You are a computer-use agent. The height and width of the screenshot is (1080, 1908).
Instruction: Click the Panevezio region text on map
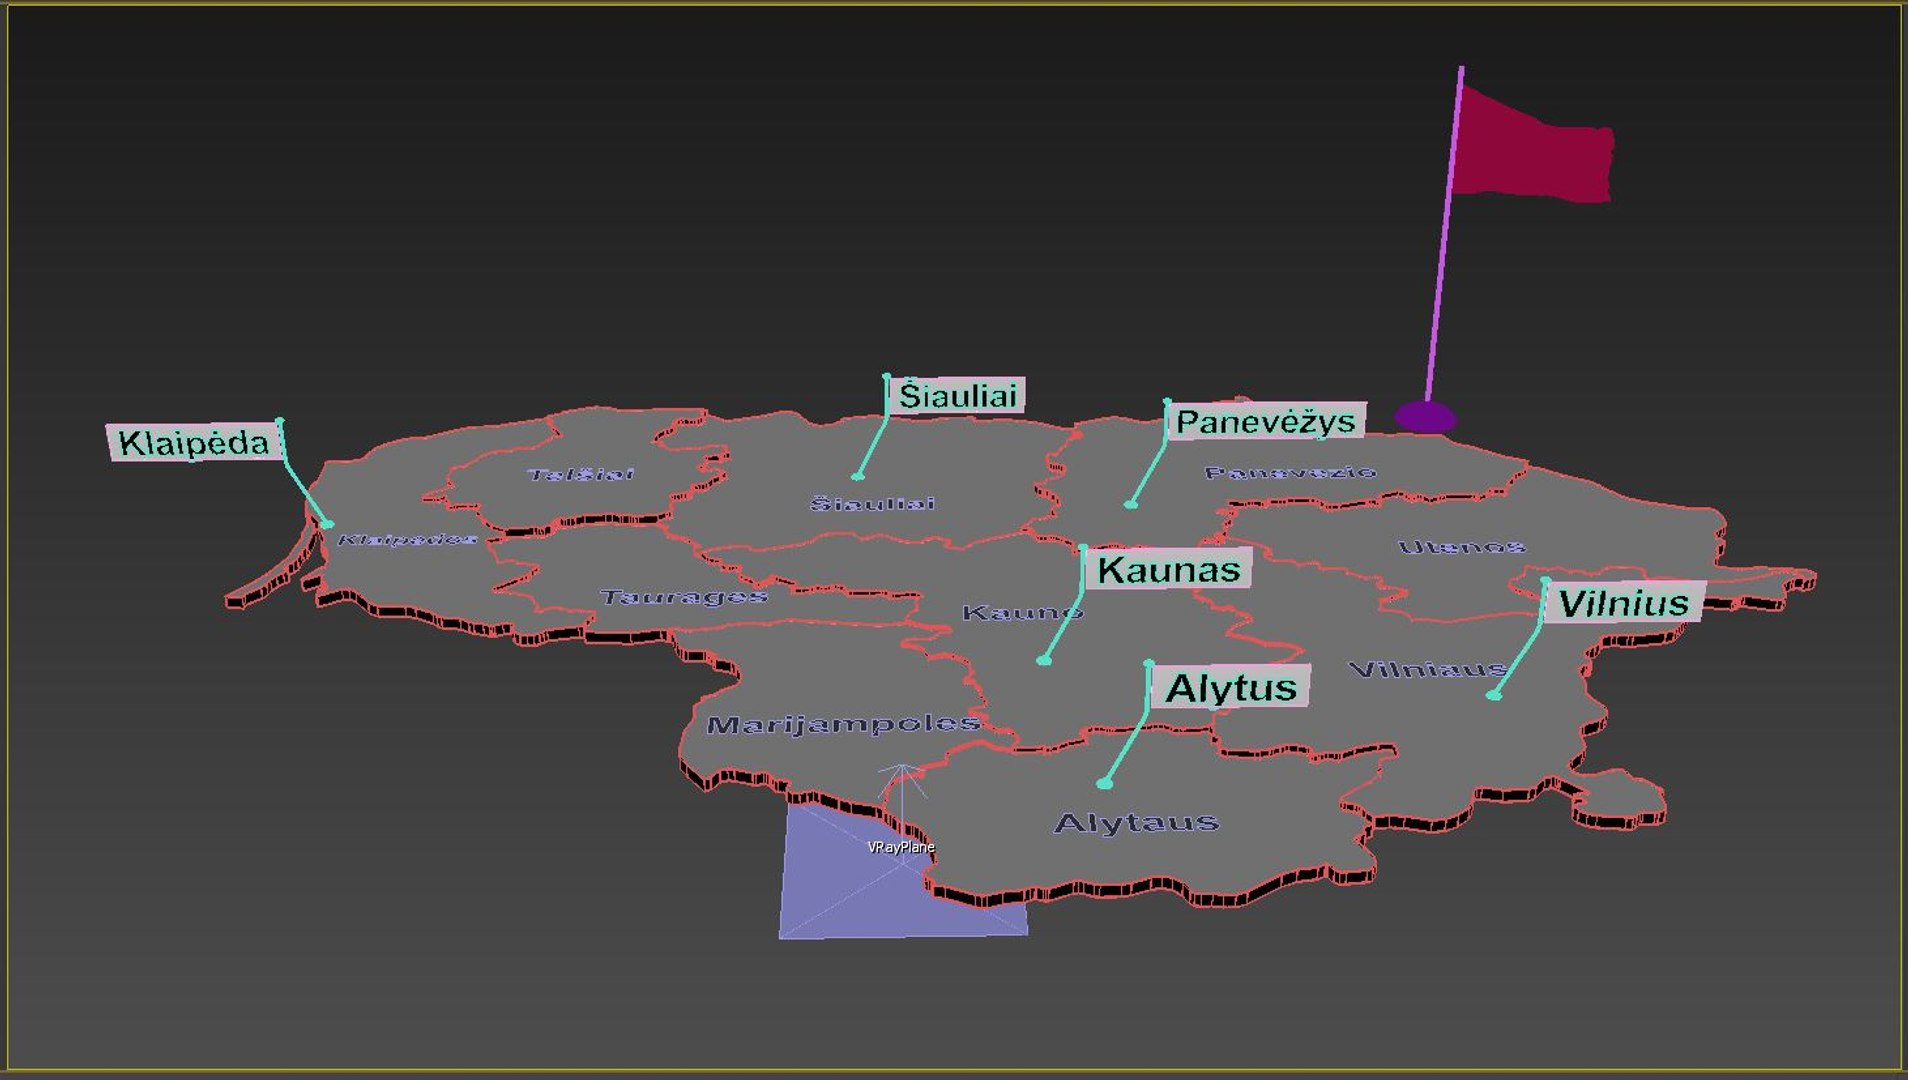point(1291,472)
